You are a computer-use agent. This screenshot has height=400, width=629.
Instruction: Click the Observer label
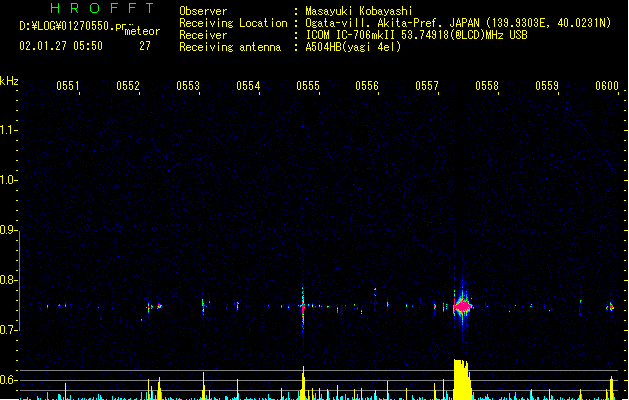click(203, 11)
